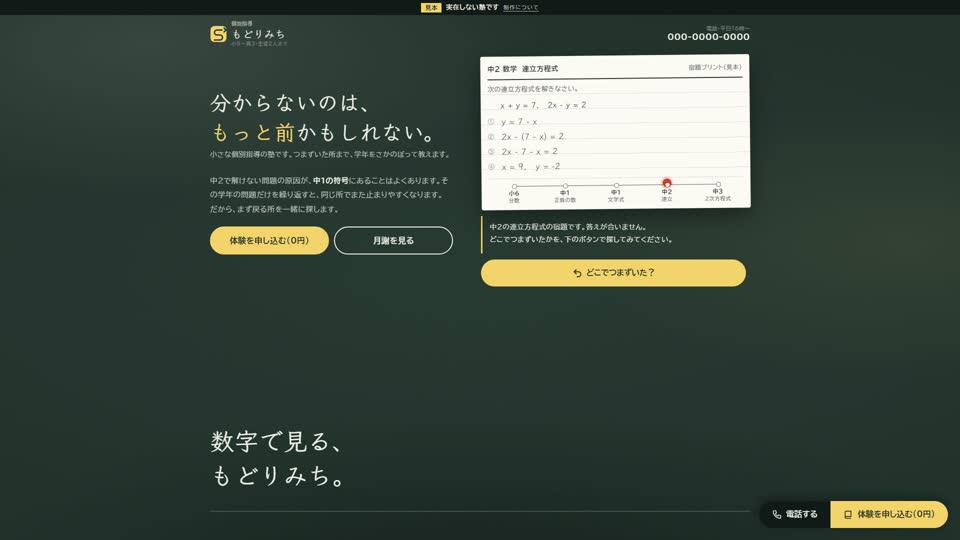Viewport: 960px width, 540px height.
Task: Click step ② 2x - (7 - x) = 2
Action: tap(526, 137)
